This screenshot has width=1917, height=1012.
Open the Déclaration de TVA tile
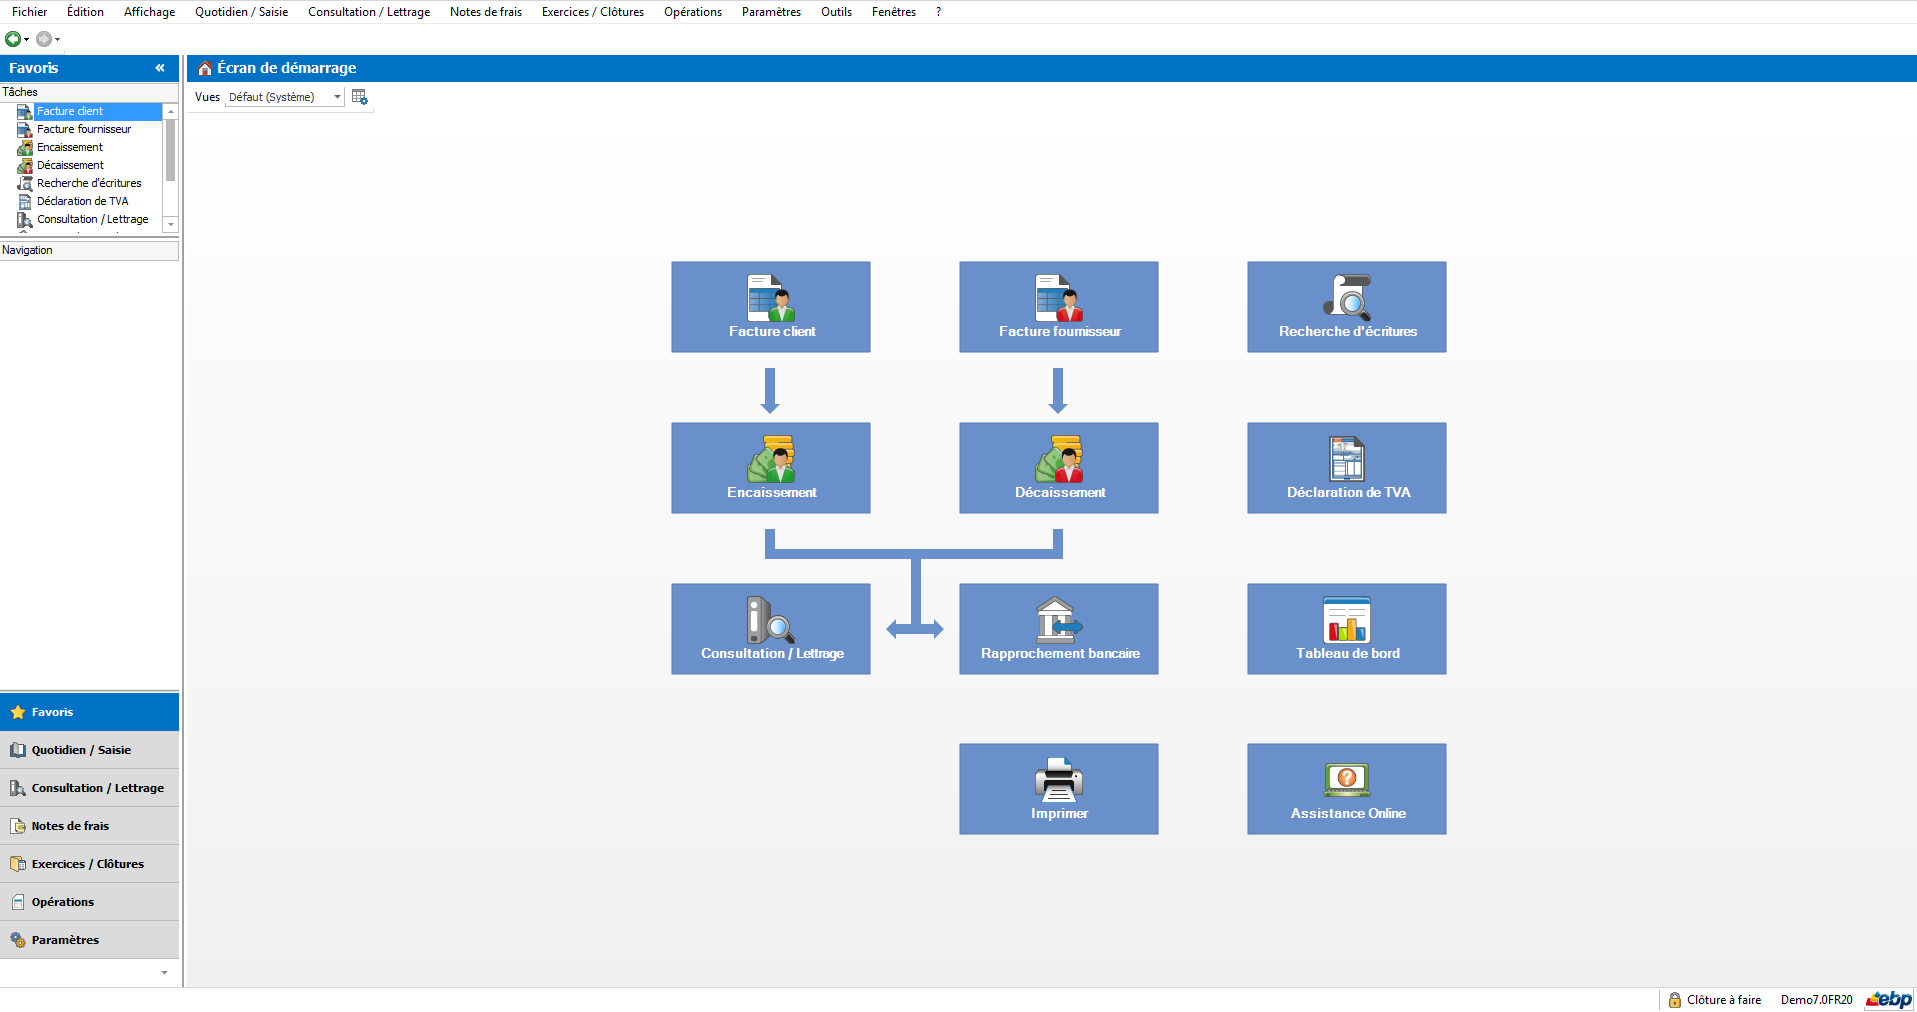point(1346,468)
